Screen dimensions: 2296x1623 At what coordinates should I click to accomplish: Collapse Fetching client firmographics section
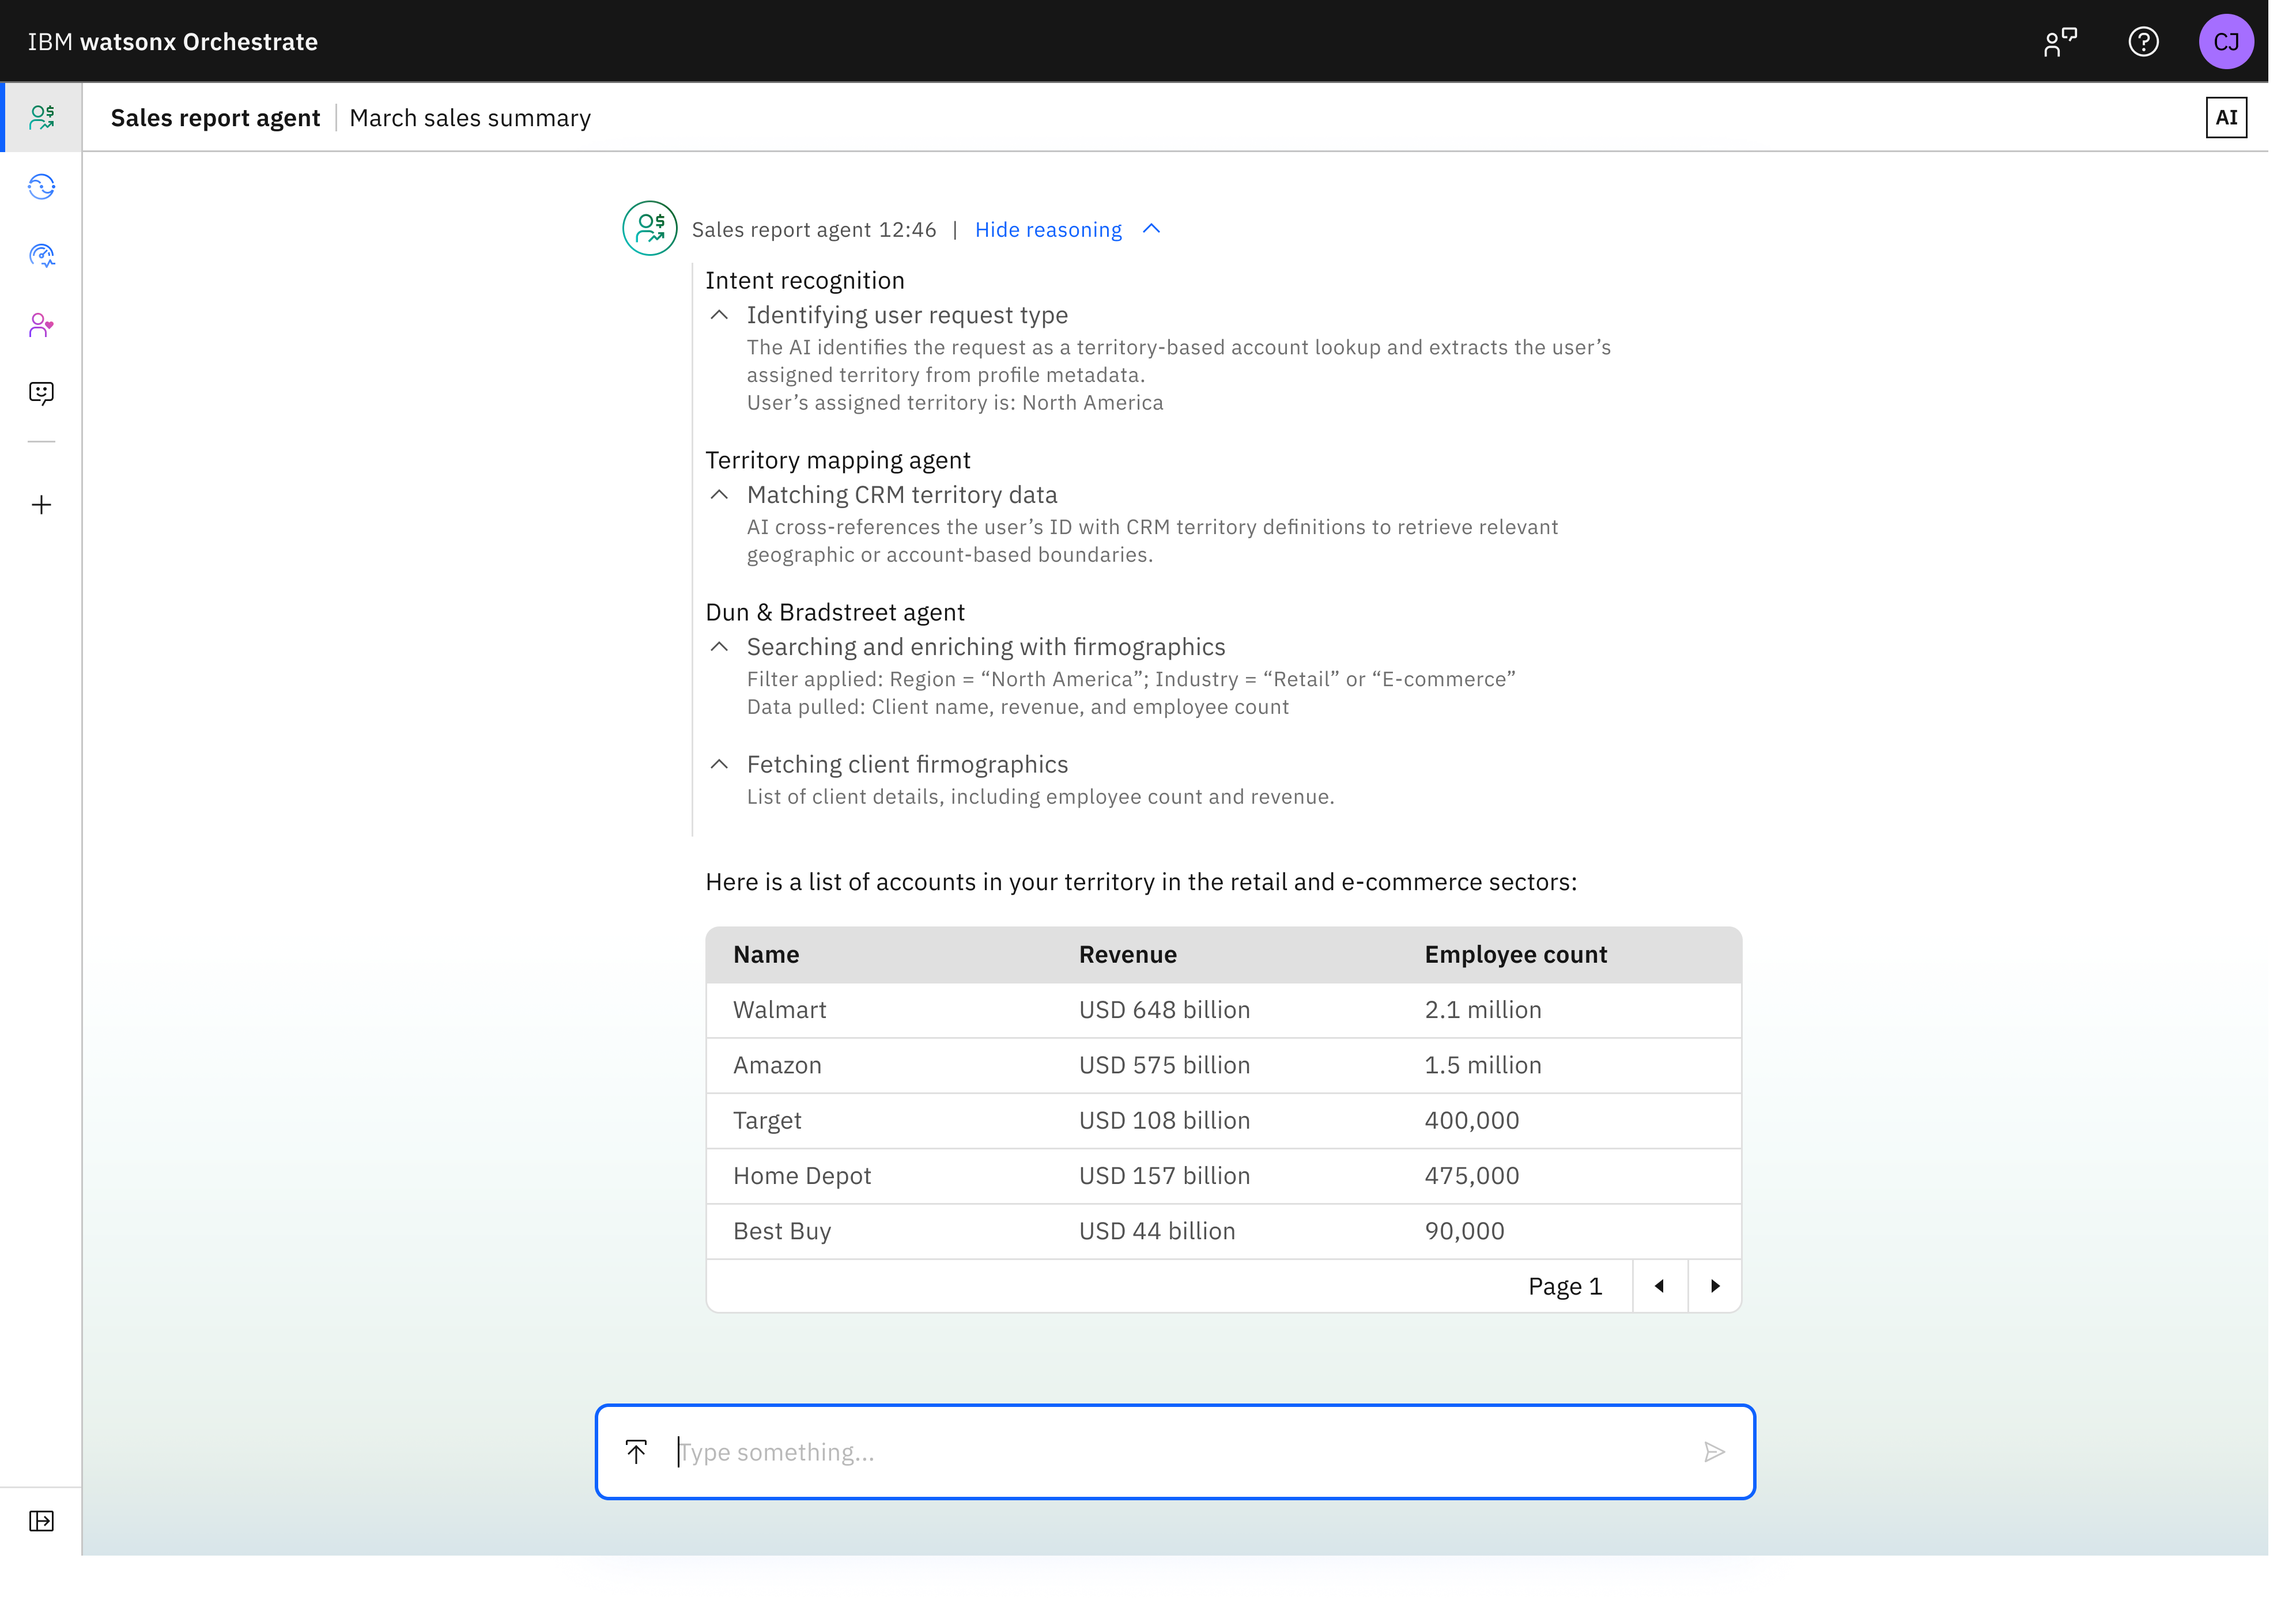pos(719,765)
